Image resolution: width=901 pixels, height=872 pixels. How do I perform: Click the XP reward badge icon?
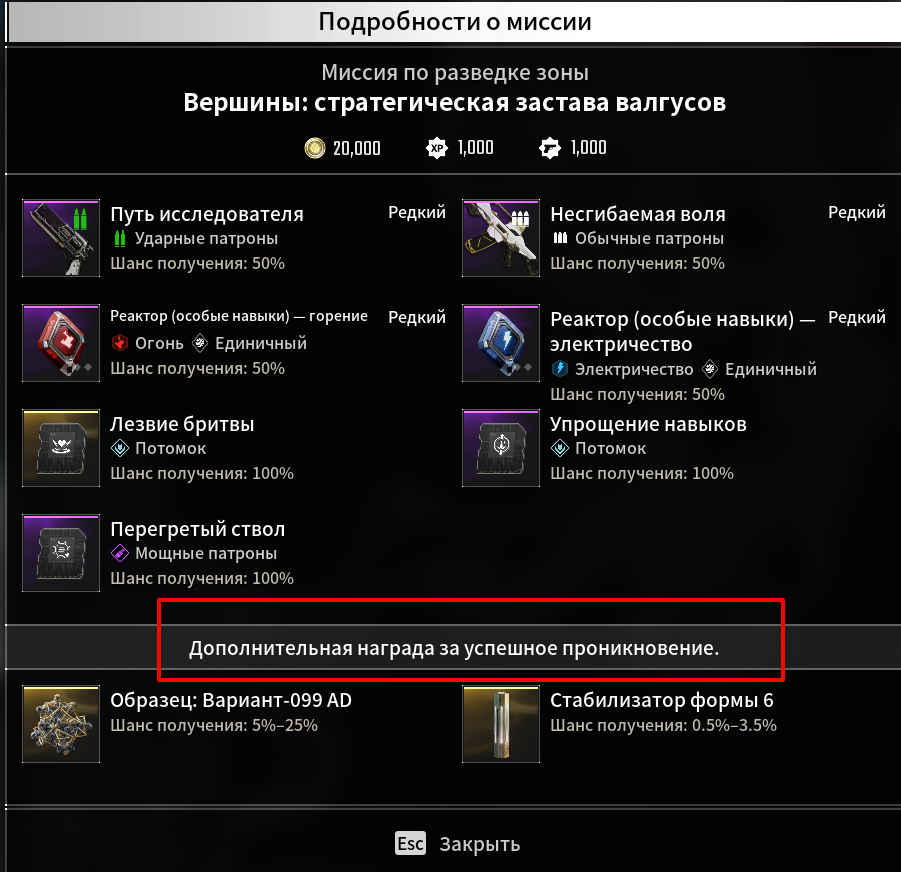[437, 148]
